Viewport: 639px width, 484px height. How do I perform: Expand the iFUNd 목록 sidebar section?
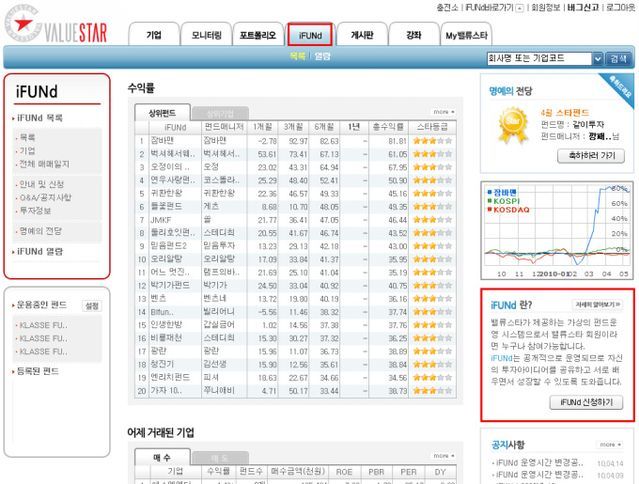click(x=40, y=118)
